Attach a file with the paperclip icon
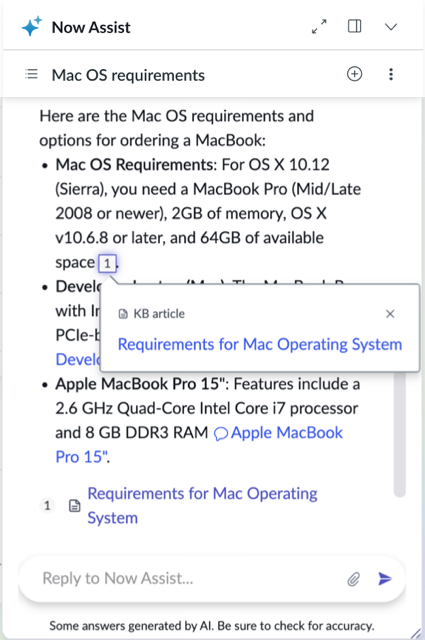 pos(354,579)
